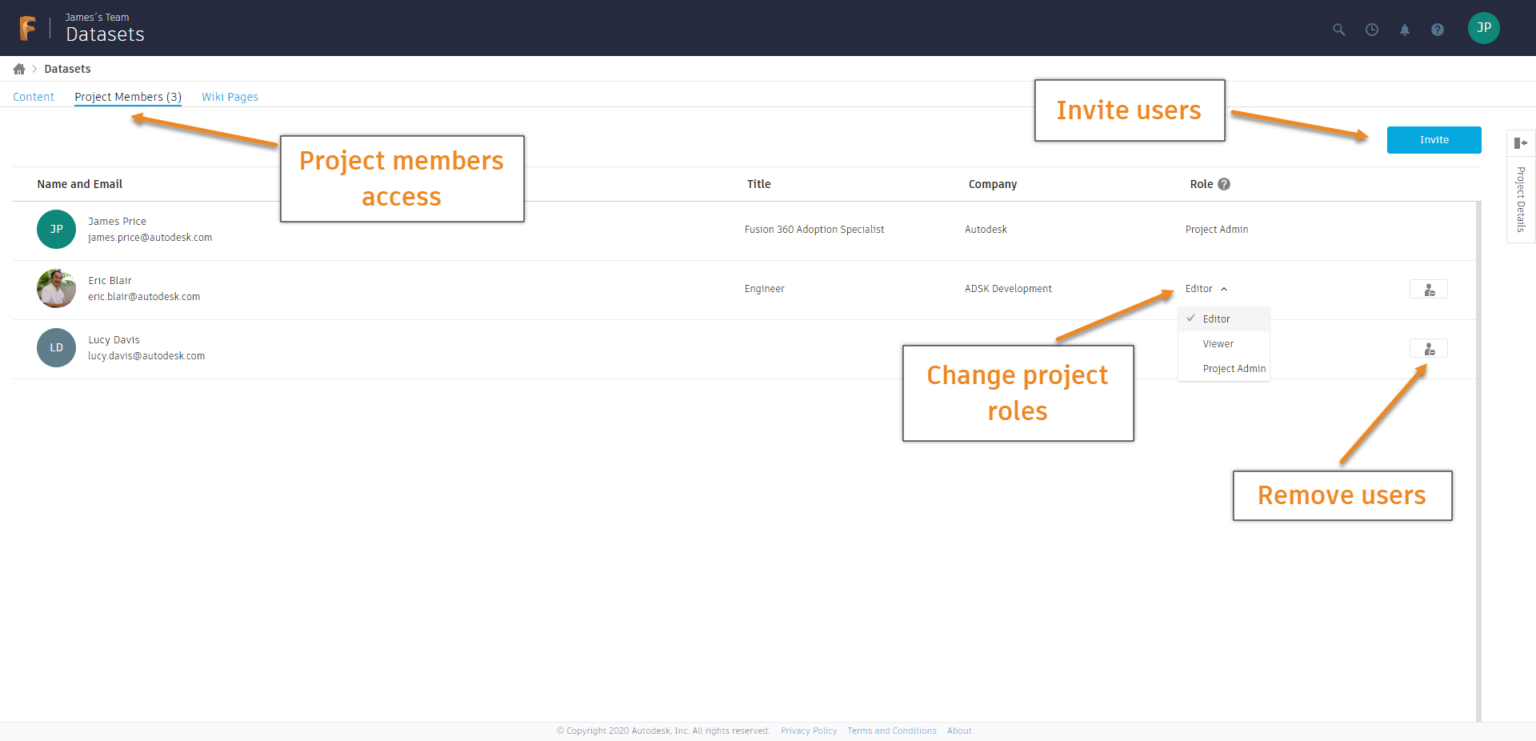Click the home icon in the breadcrumb

pyautogui.click(x=18, y=68)
